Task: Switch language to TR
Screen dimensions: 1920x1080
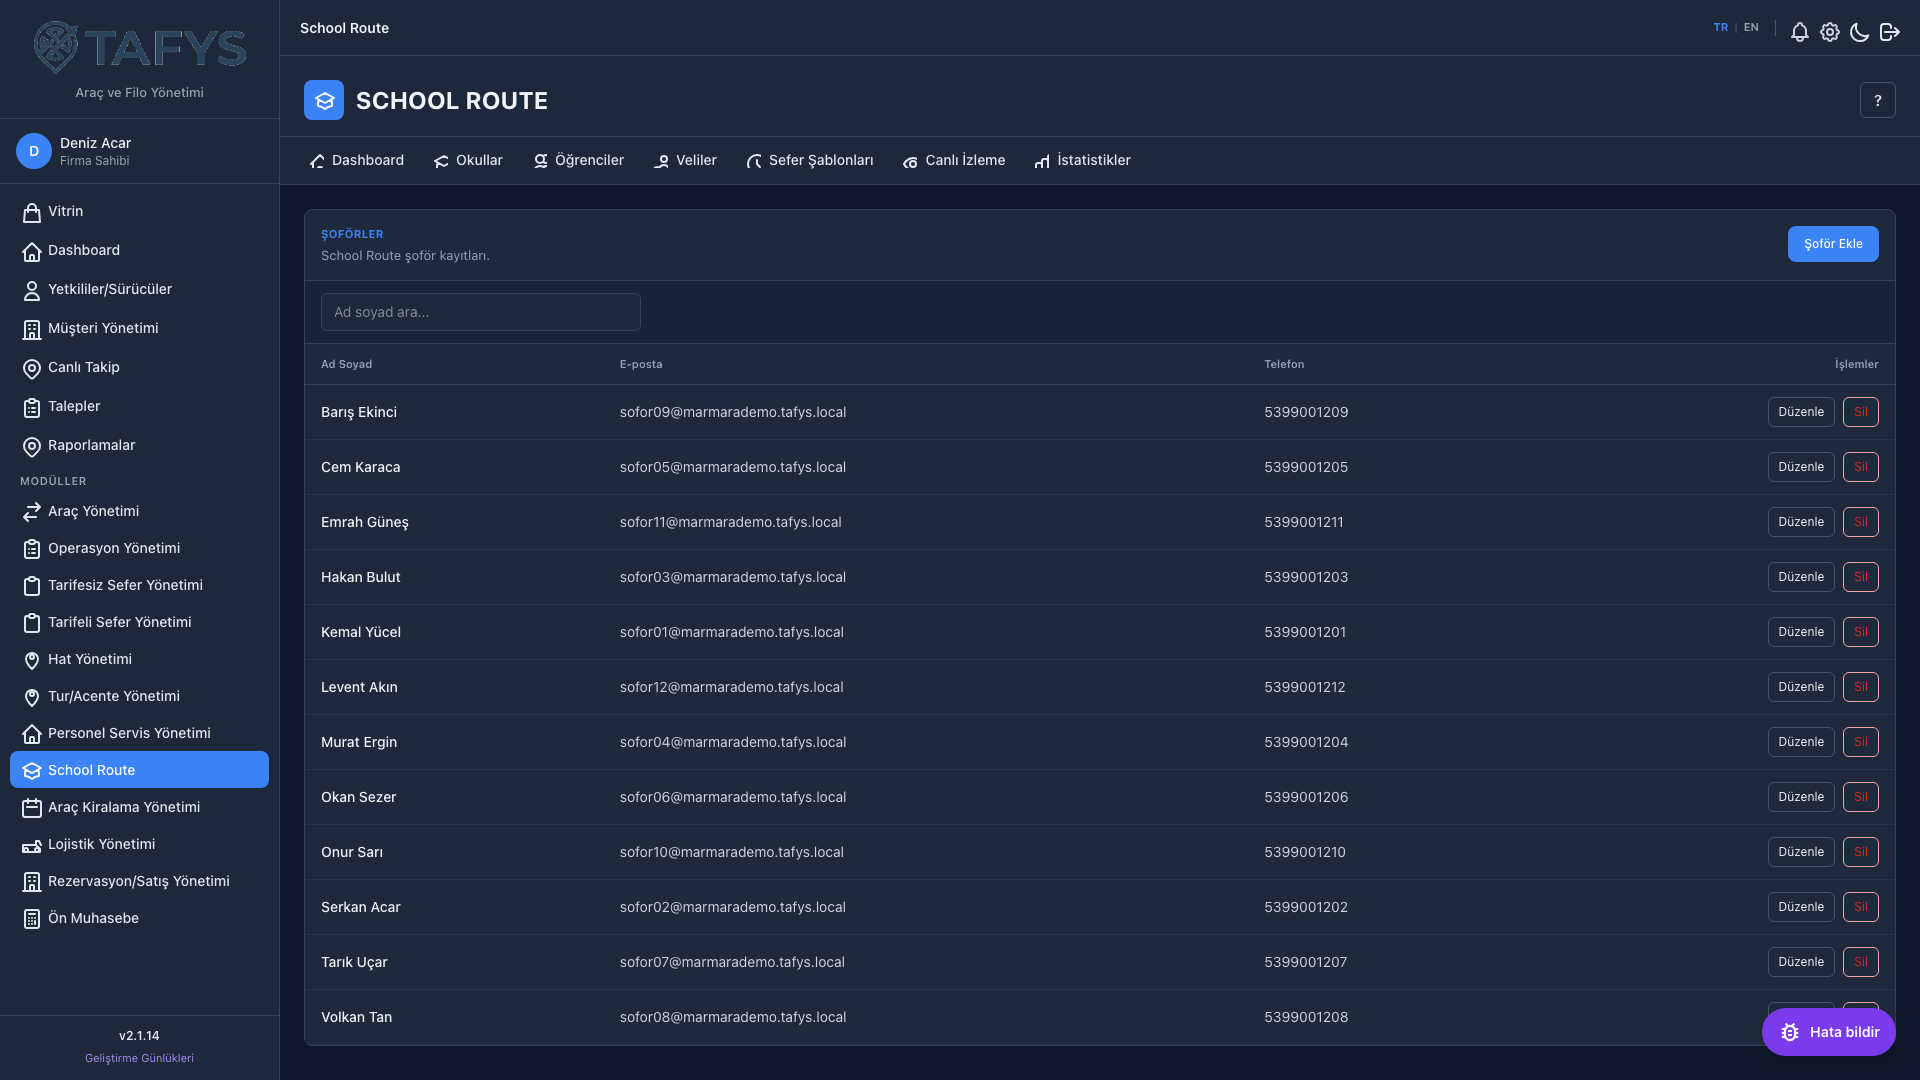Action: (x=1720, y=28)
